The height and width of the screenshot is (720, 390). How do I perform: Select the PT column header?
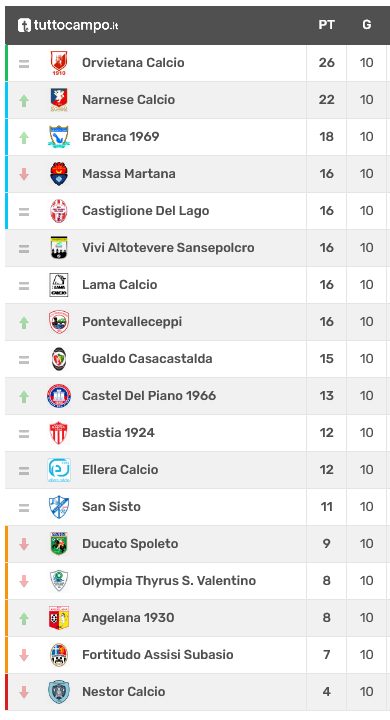coord(327,25)
